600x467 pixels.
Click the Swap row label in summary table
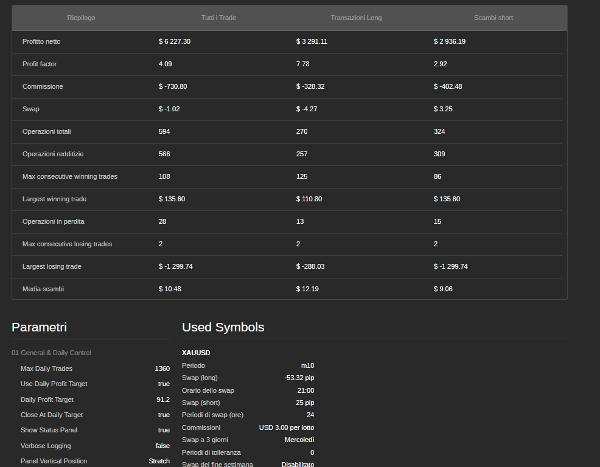point(31,109)
